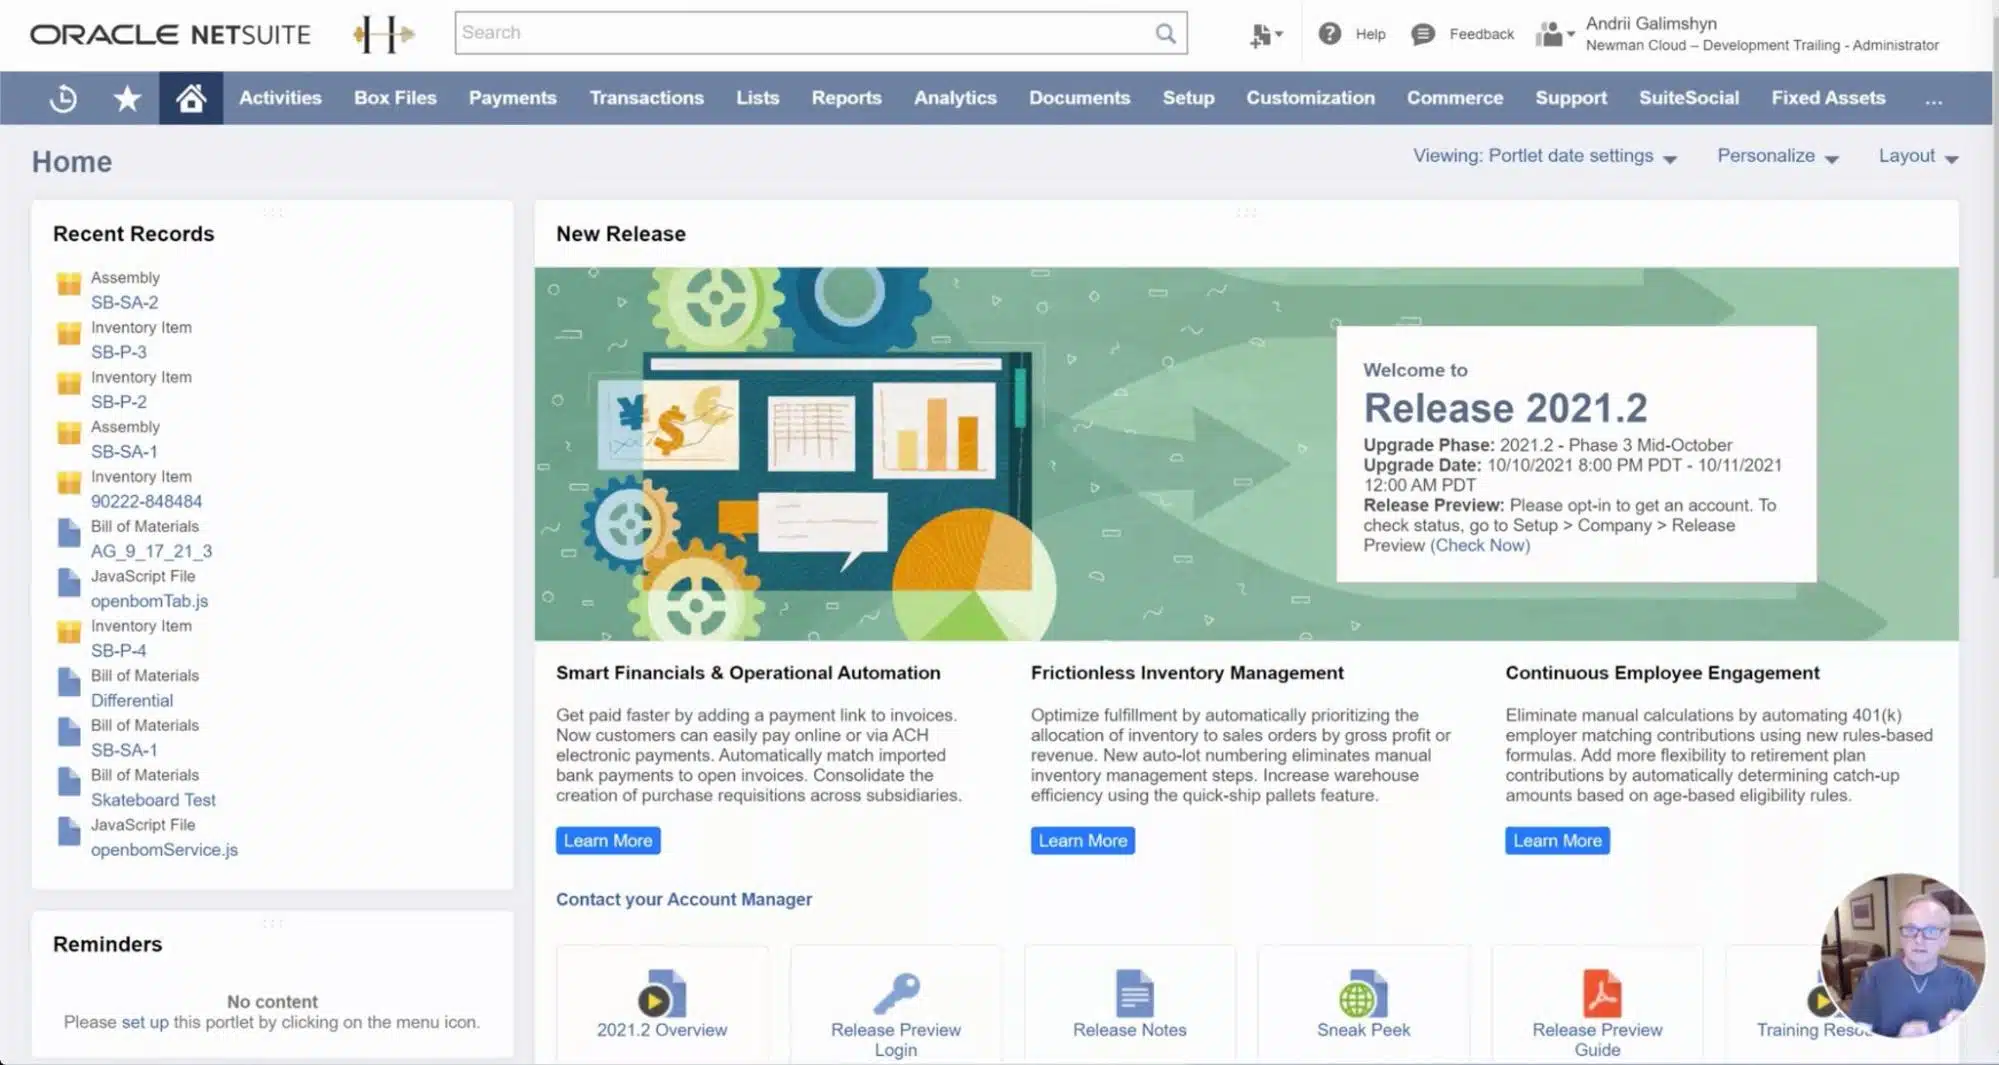Viewport: 1999px width, 1065px height.
Task: Click the Reminders portlet drag handle
Action: [x=272, y=922]
